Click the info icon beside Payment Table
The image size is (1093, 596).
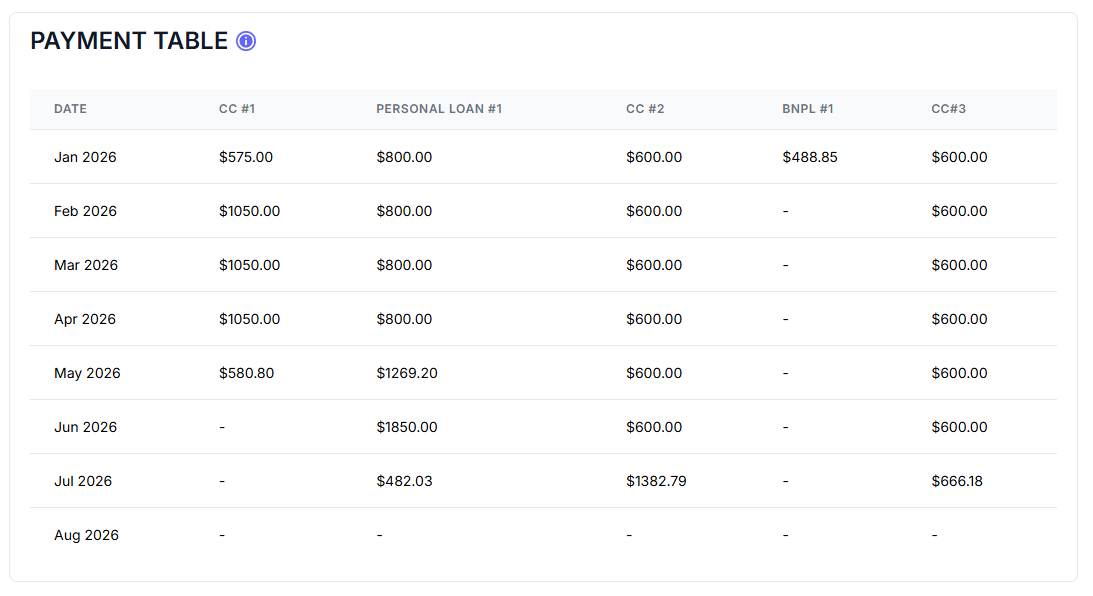point(246,41)
